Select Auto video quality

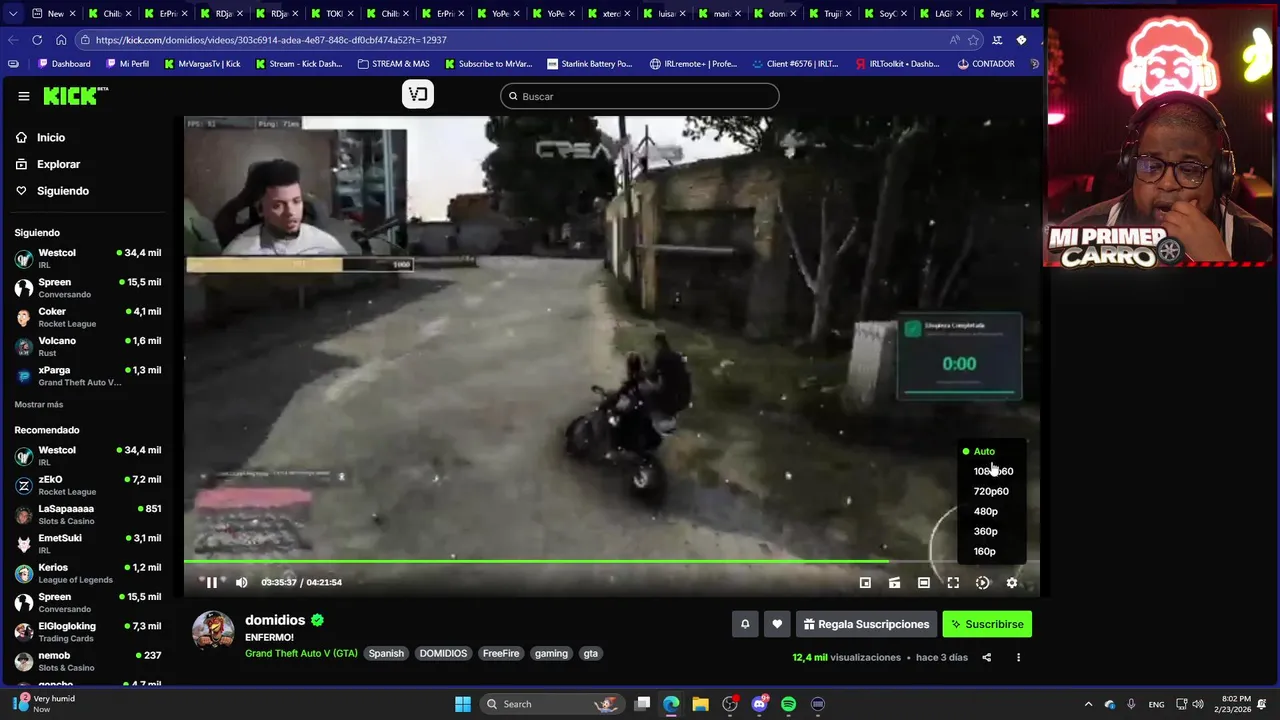[x=984, y=451]
